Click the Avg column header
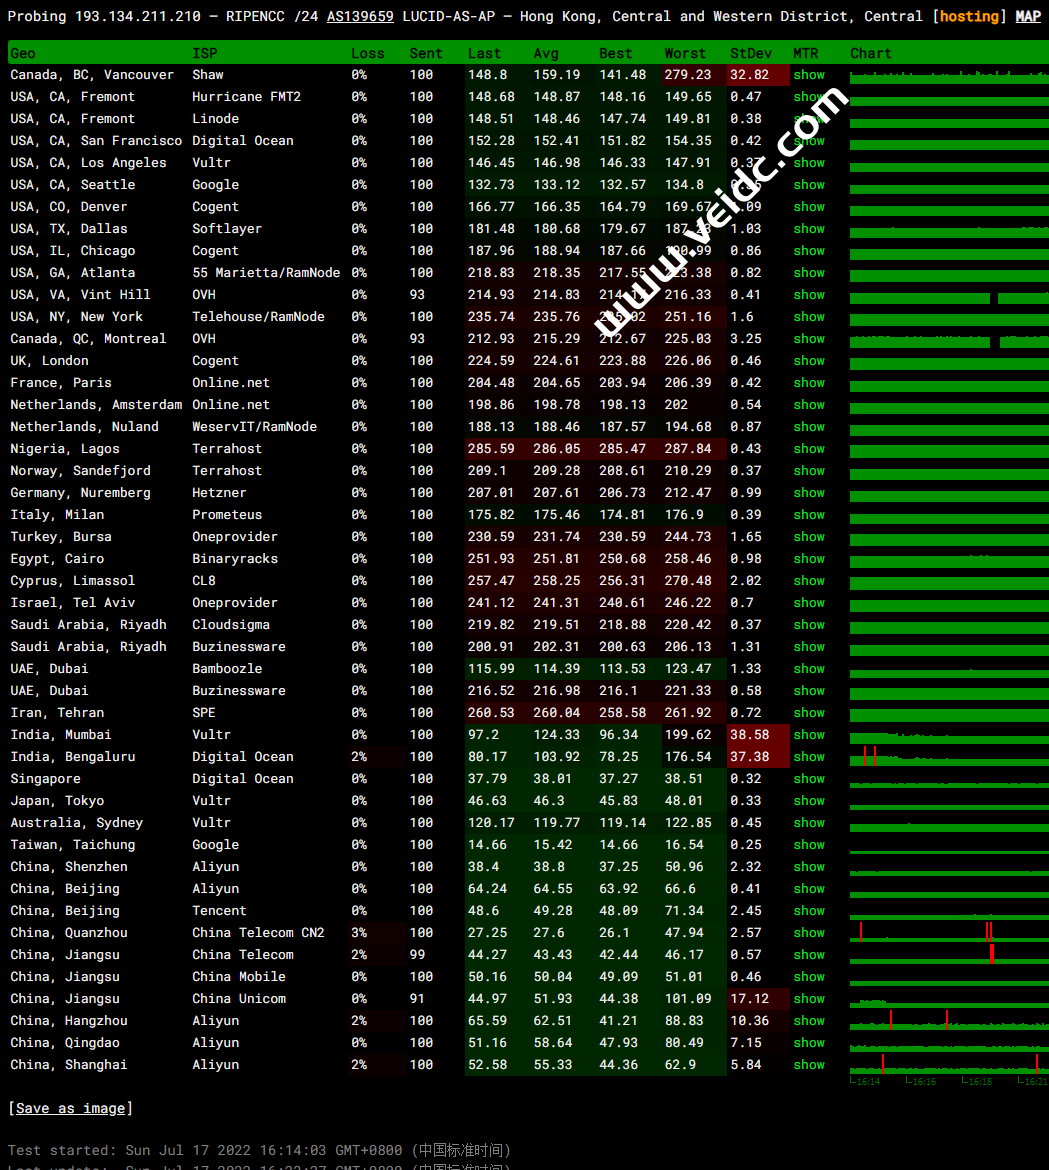Viewport: 1049px width, 1170px height. click(x=546, y=53)
